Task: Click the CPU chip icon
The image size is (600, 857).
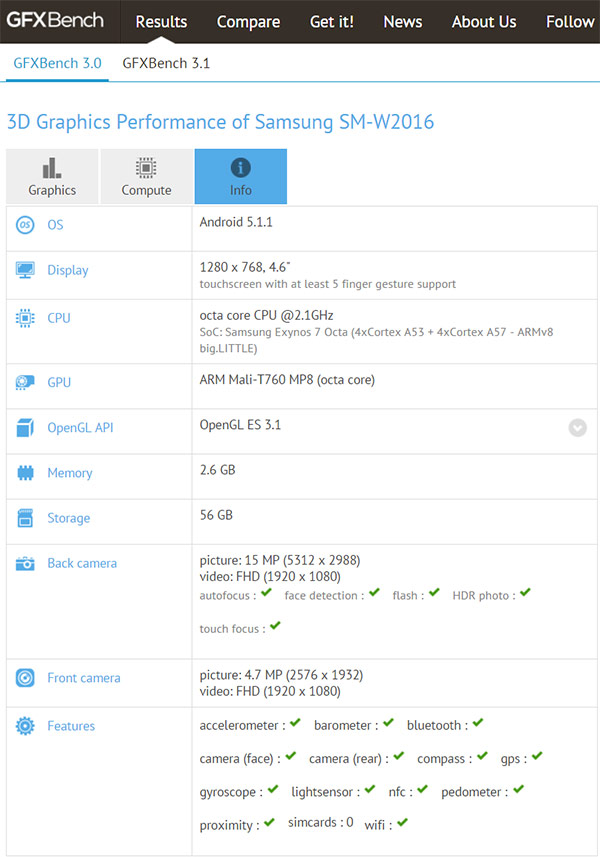Action: [x=25, y=318]
